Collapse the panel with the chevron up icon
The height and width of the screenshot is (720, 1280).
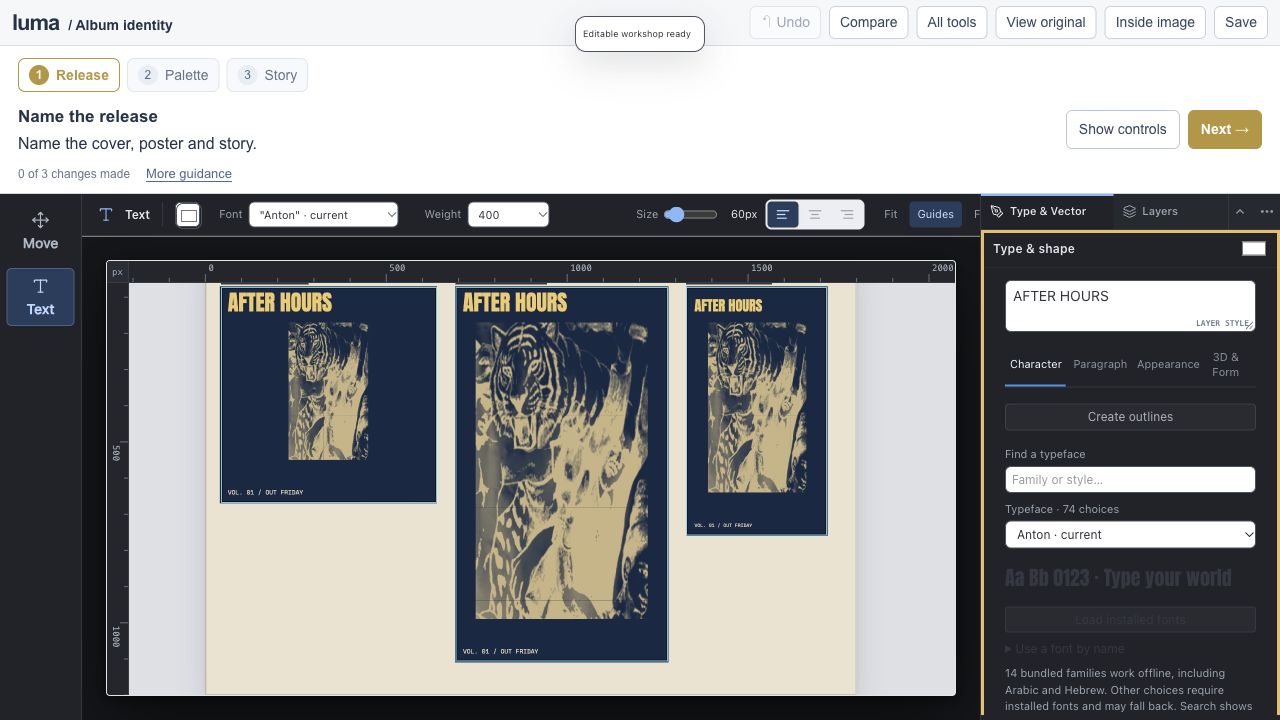[x=1240, y=211]
